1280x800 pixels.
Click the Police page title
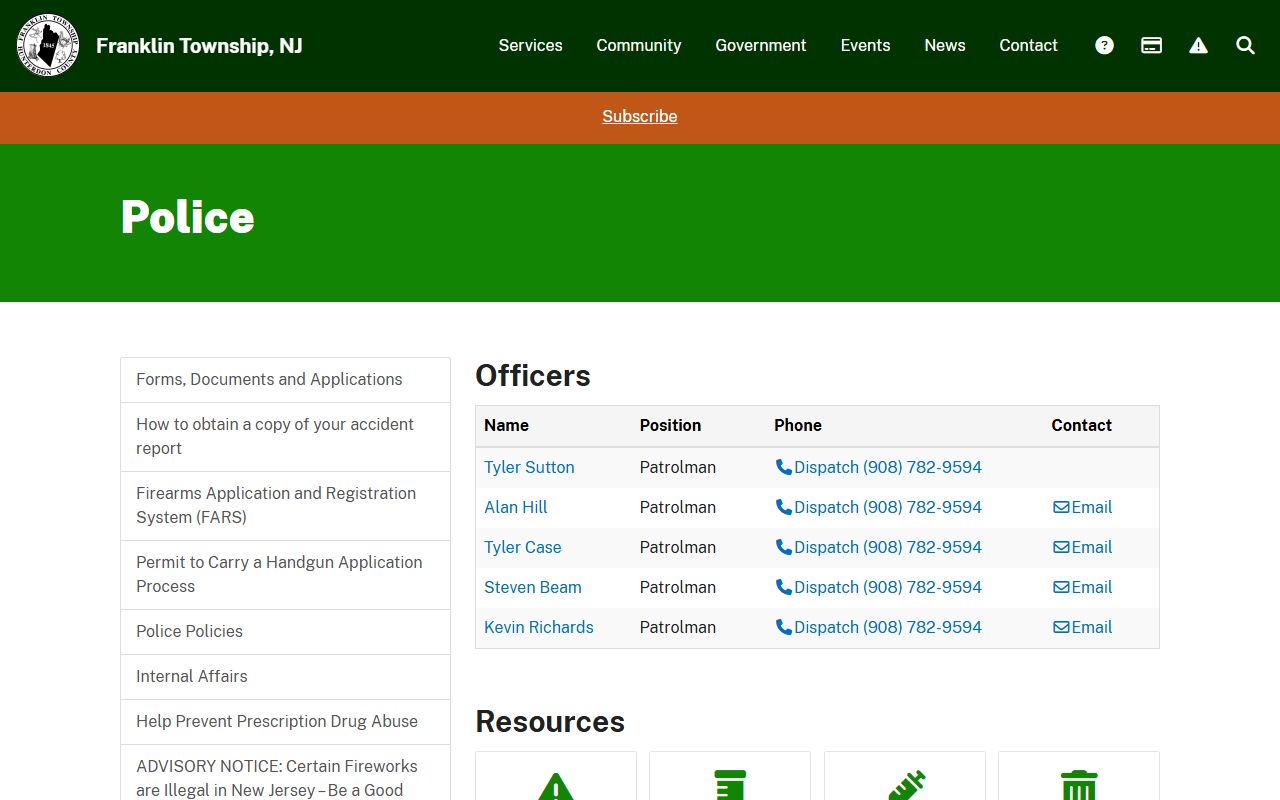188,217
